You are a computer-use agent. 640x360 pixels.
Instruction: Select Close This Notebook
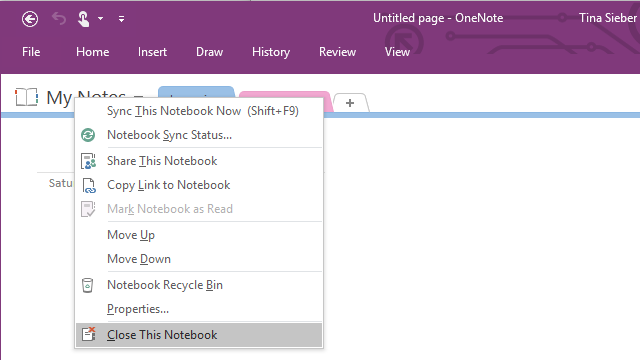click(199, 335)
